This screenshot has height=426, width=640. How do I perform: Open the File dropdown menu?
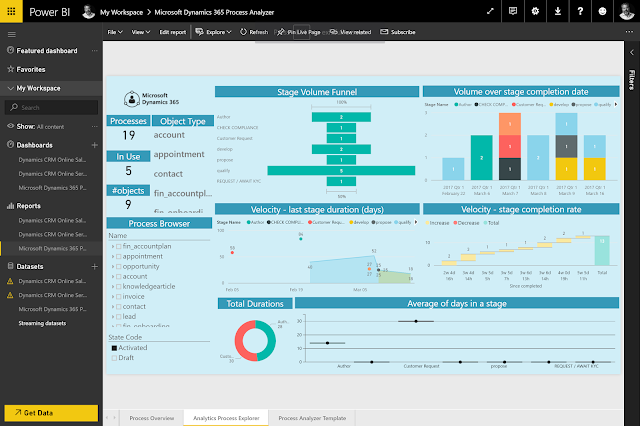(x=115, y=32)
